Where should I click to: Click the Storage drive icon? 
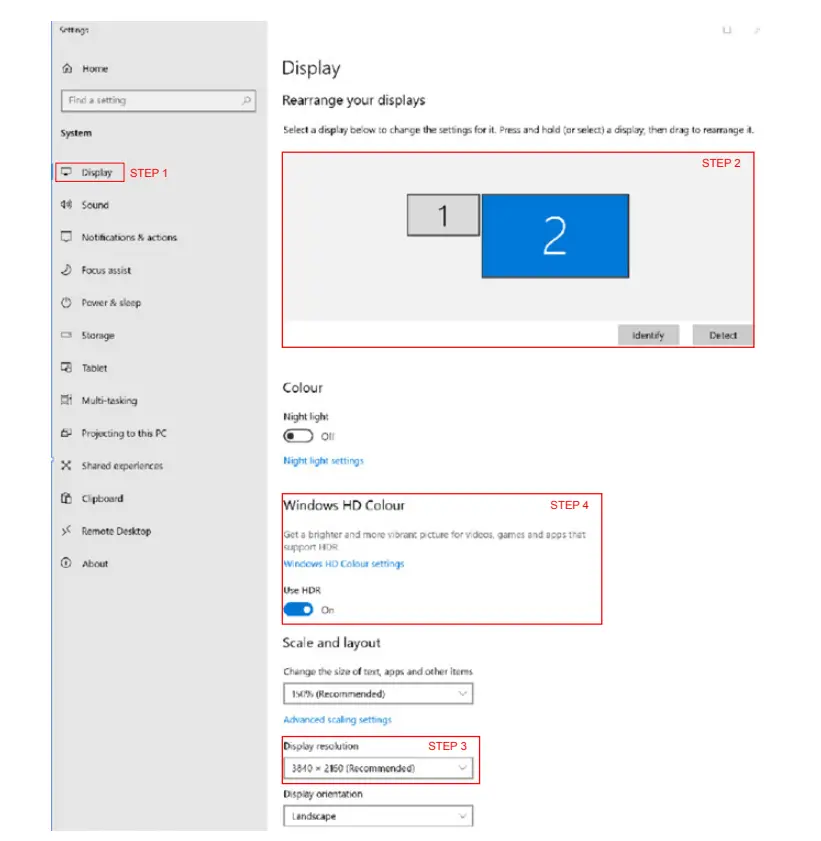coord(66,335)
